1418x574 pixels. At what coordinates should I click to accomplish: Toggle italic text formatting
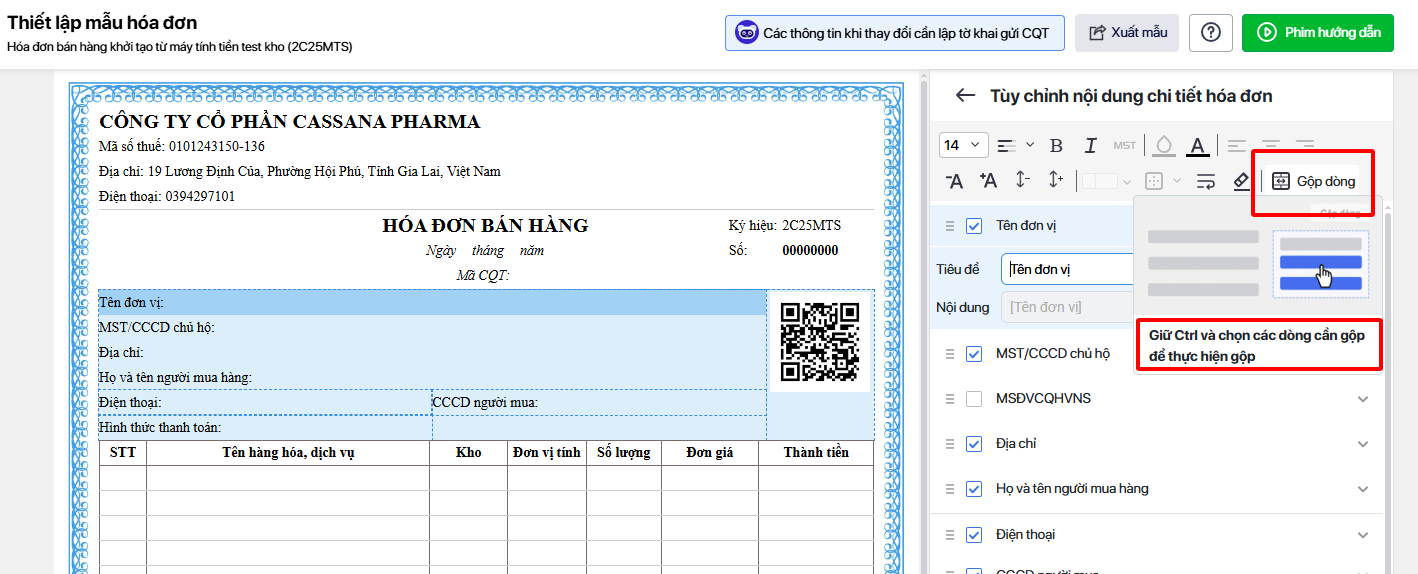(x=1090, y=146)
